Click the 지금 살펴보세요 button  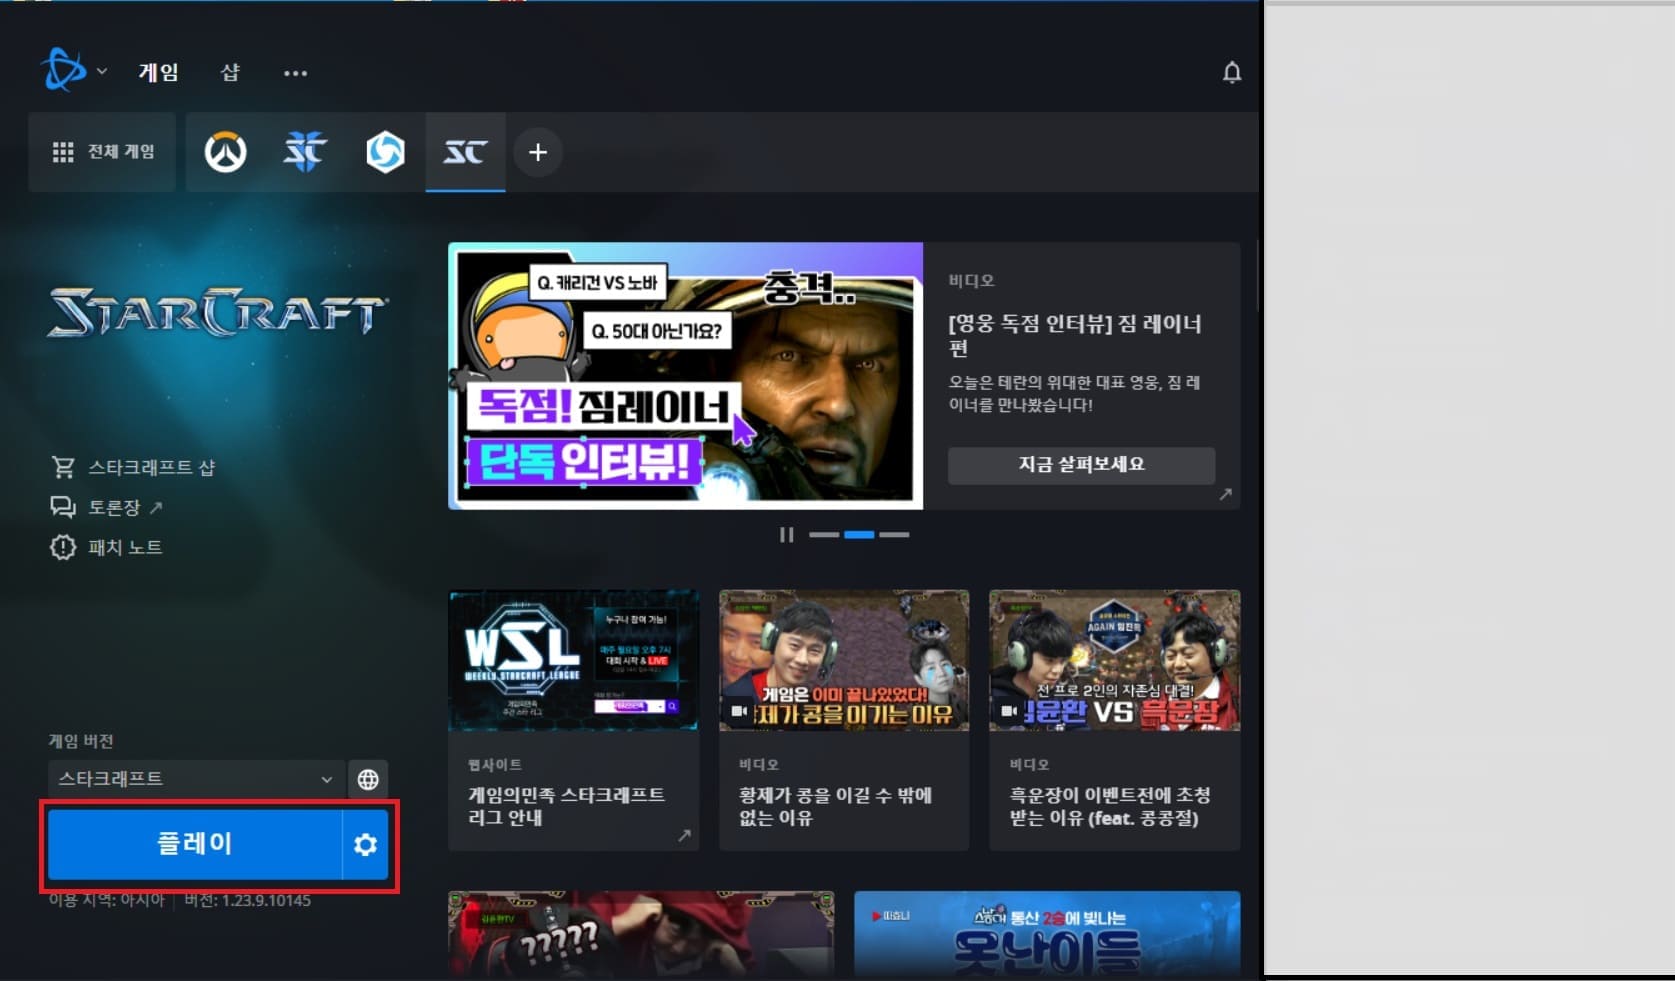1081,465
